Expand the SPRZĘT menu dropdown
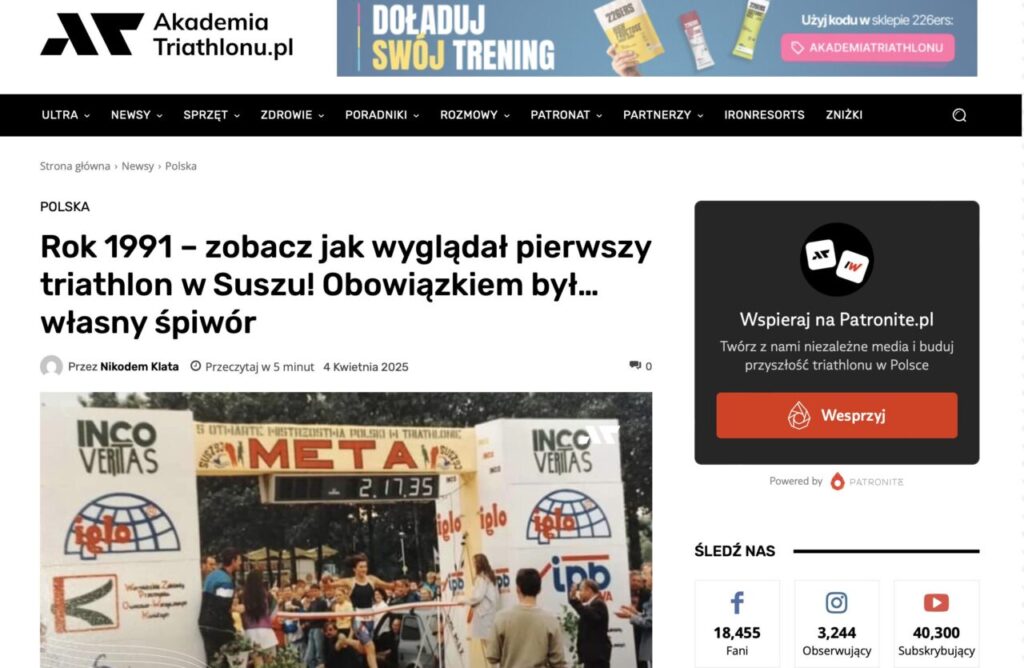The image size is (1024, 668). click(212, 115)
